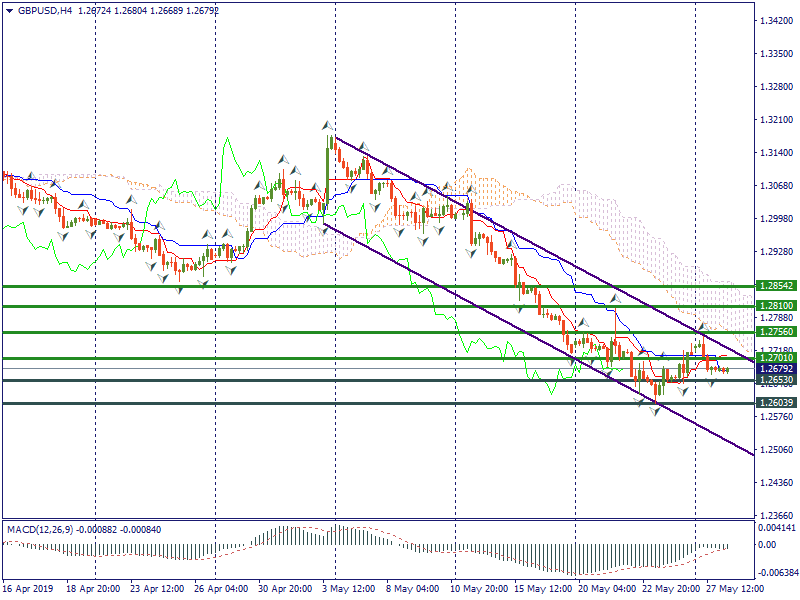
Task: Select the 1.28100 price level label
Action: tap(775, 306)
